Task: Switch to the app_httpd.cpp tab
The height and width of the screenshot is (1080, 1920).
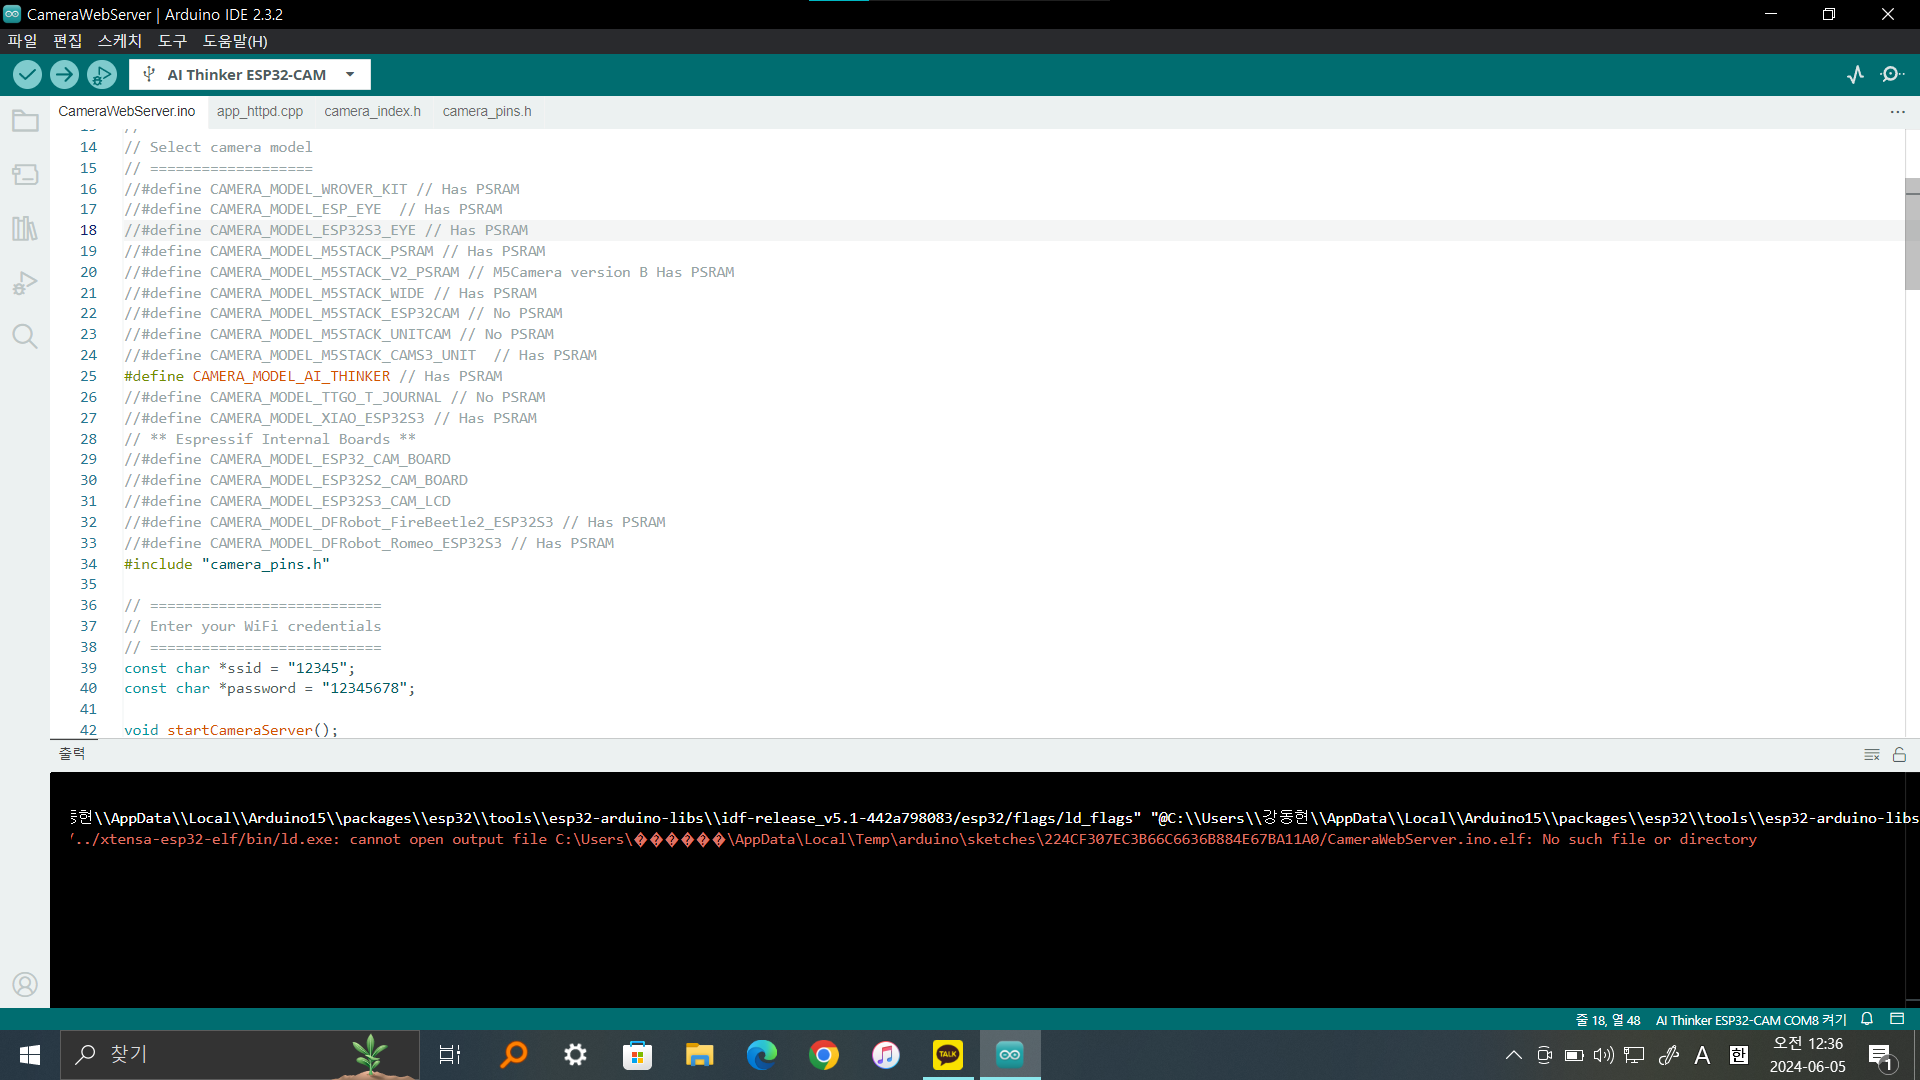Action: (259, 111)
